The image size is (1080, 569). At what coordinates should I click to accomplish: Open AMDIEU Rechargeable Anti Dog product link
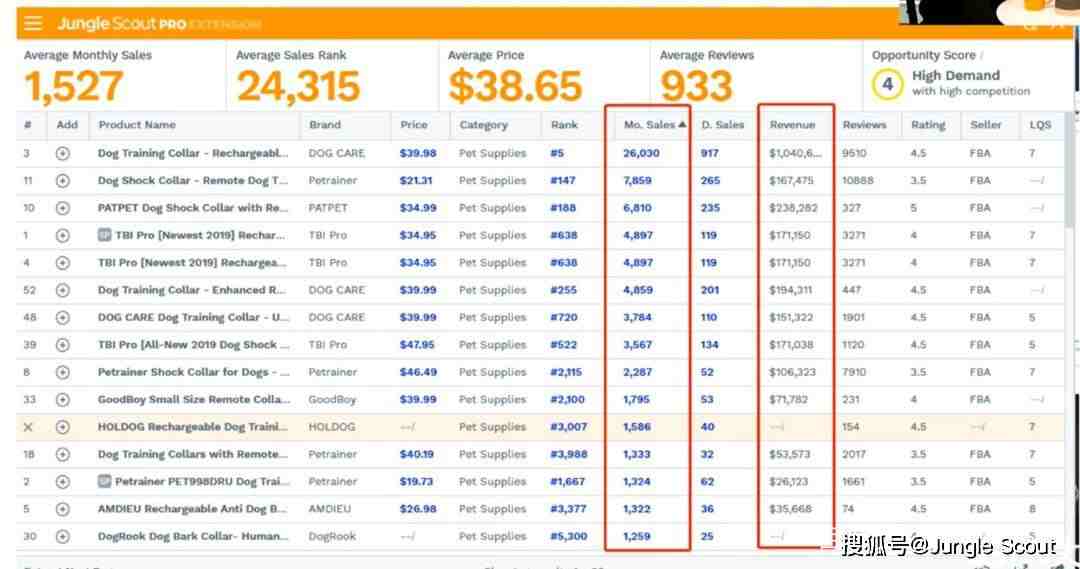tap(192, 509)
